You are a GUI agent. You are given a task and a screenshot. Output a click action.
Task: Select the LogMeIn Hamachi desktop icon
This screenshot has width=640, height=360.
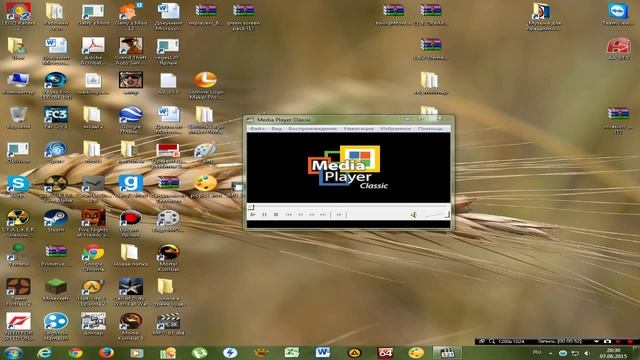point(56,327)
